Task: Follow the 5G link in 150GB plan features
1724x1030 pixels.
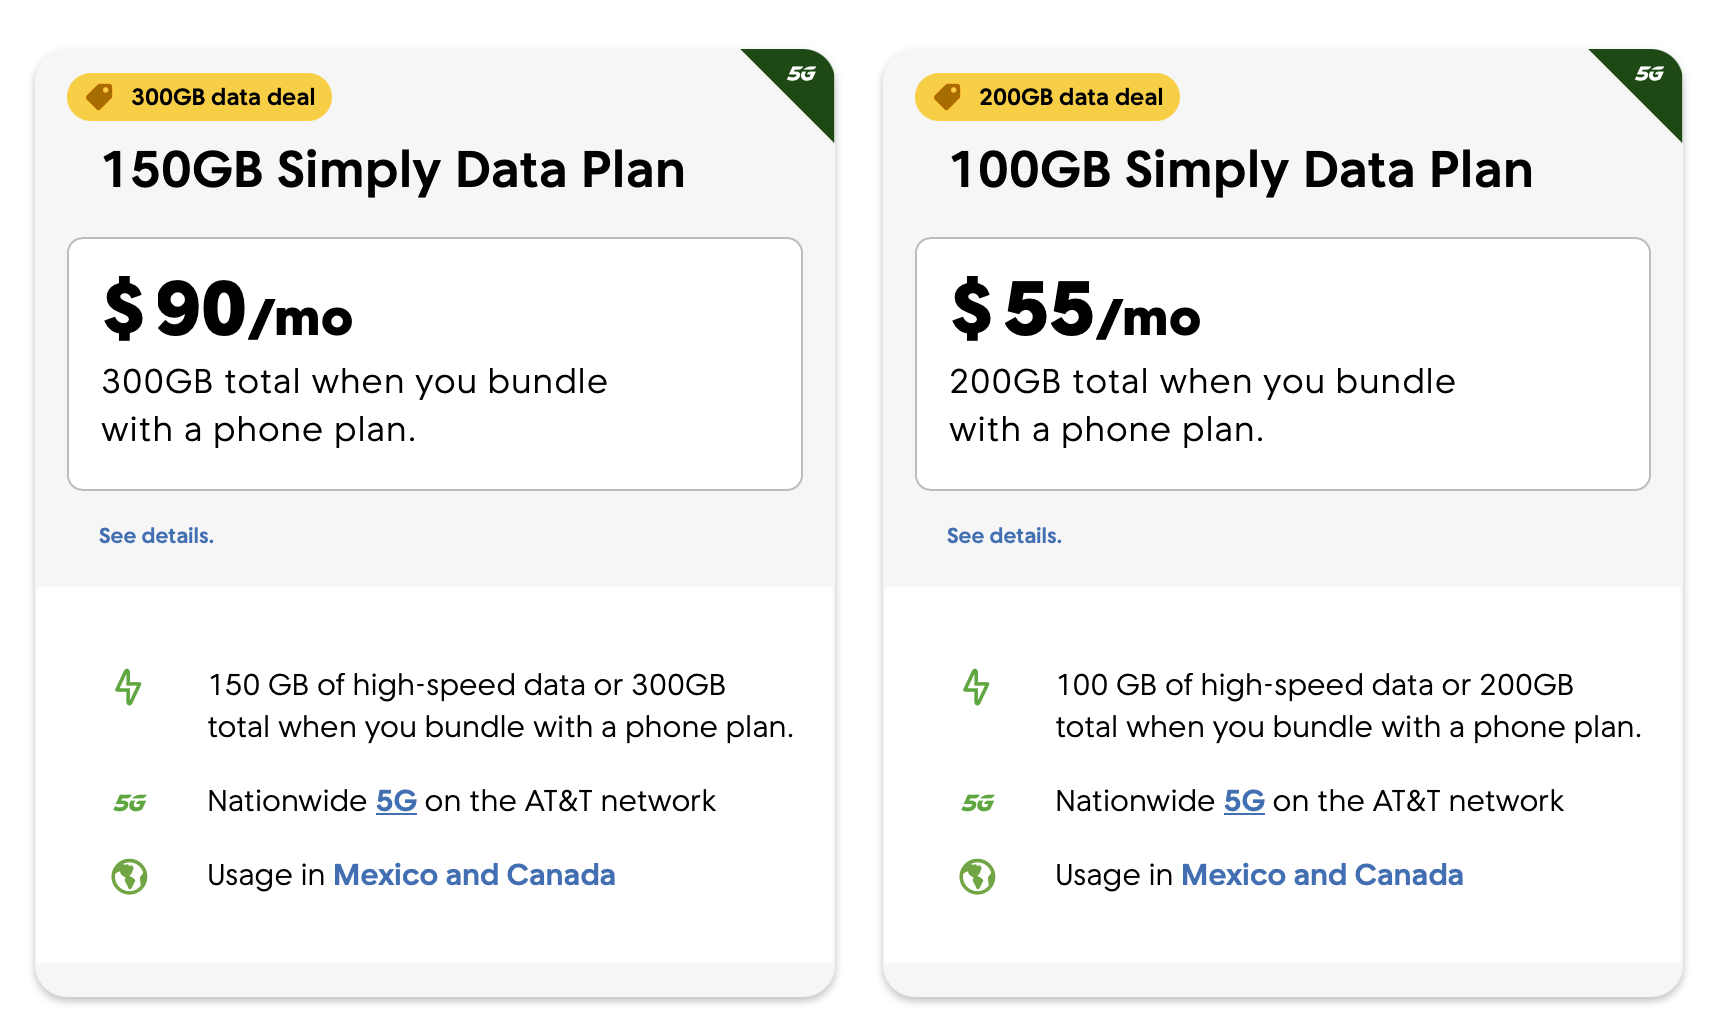Action: [396, 801]
